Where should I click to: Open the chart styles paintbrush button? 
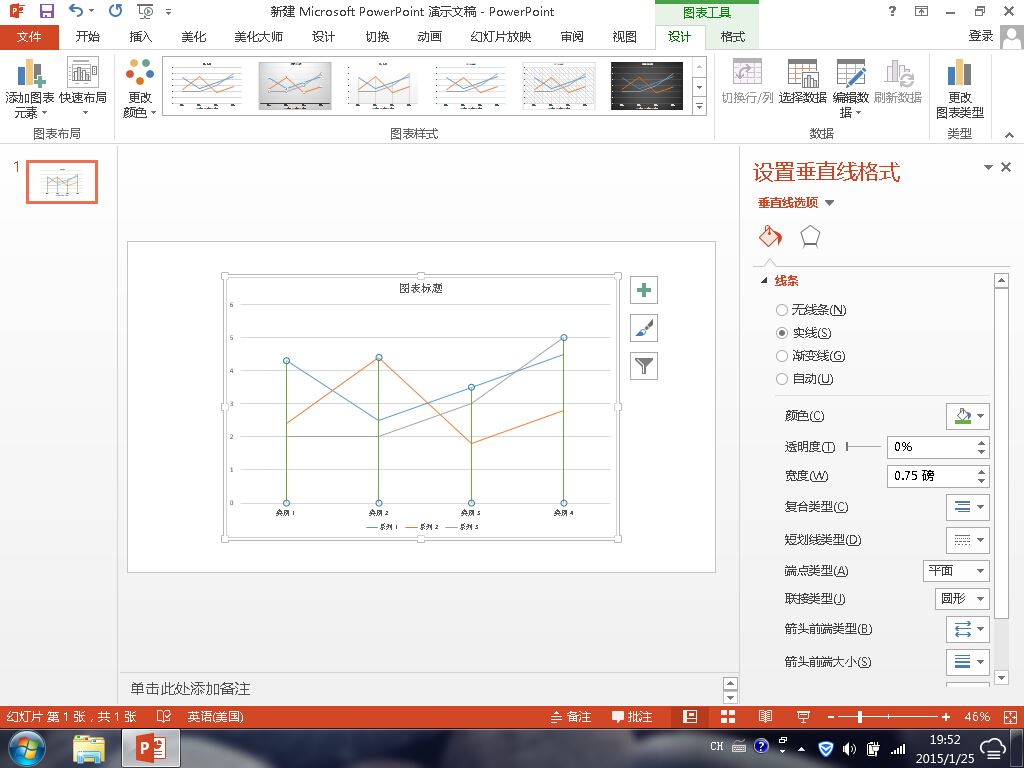(x=644, y=328)
